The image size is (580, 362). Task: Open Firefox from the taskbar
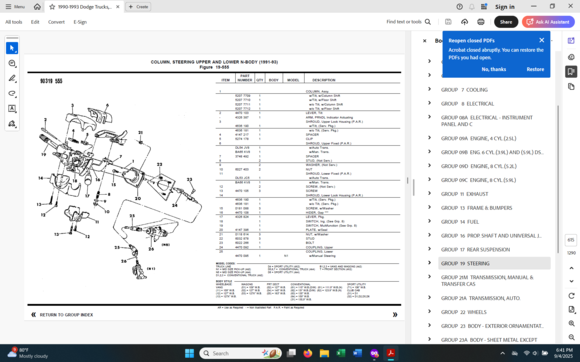coord(308,353)
